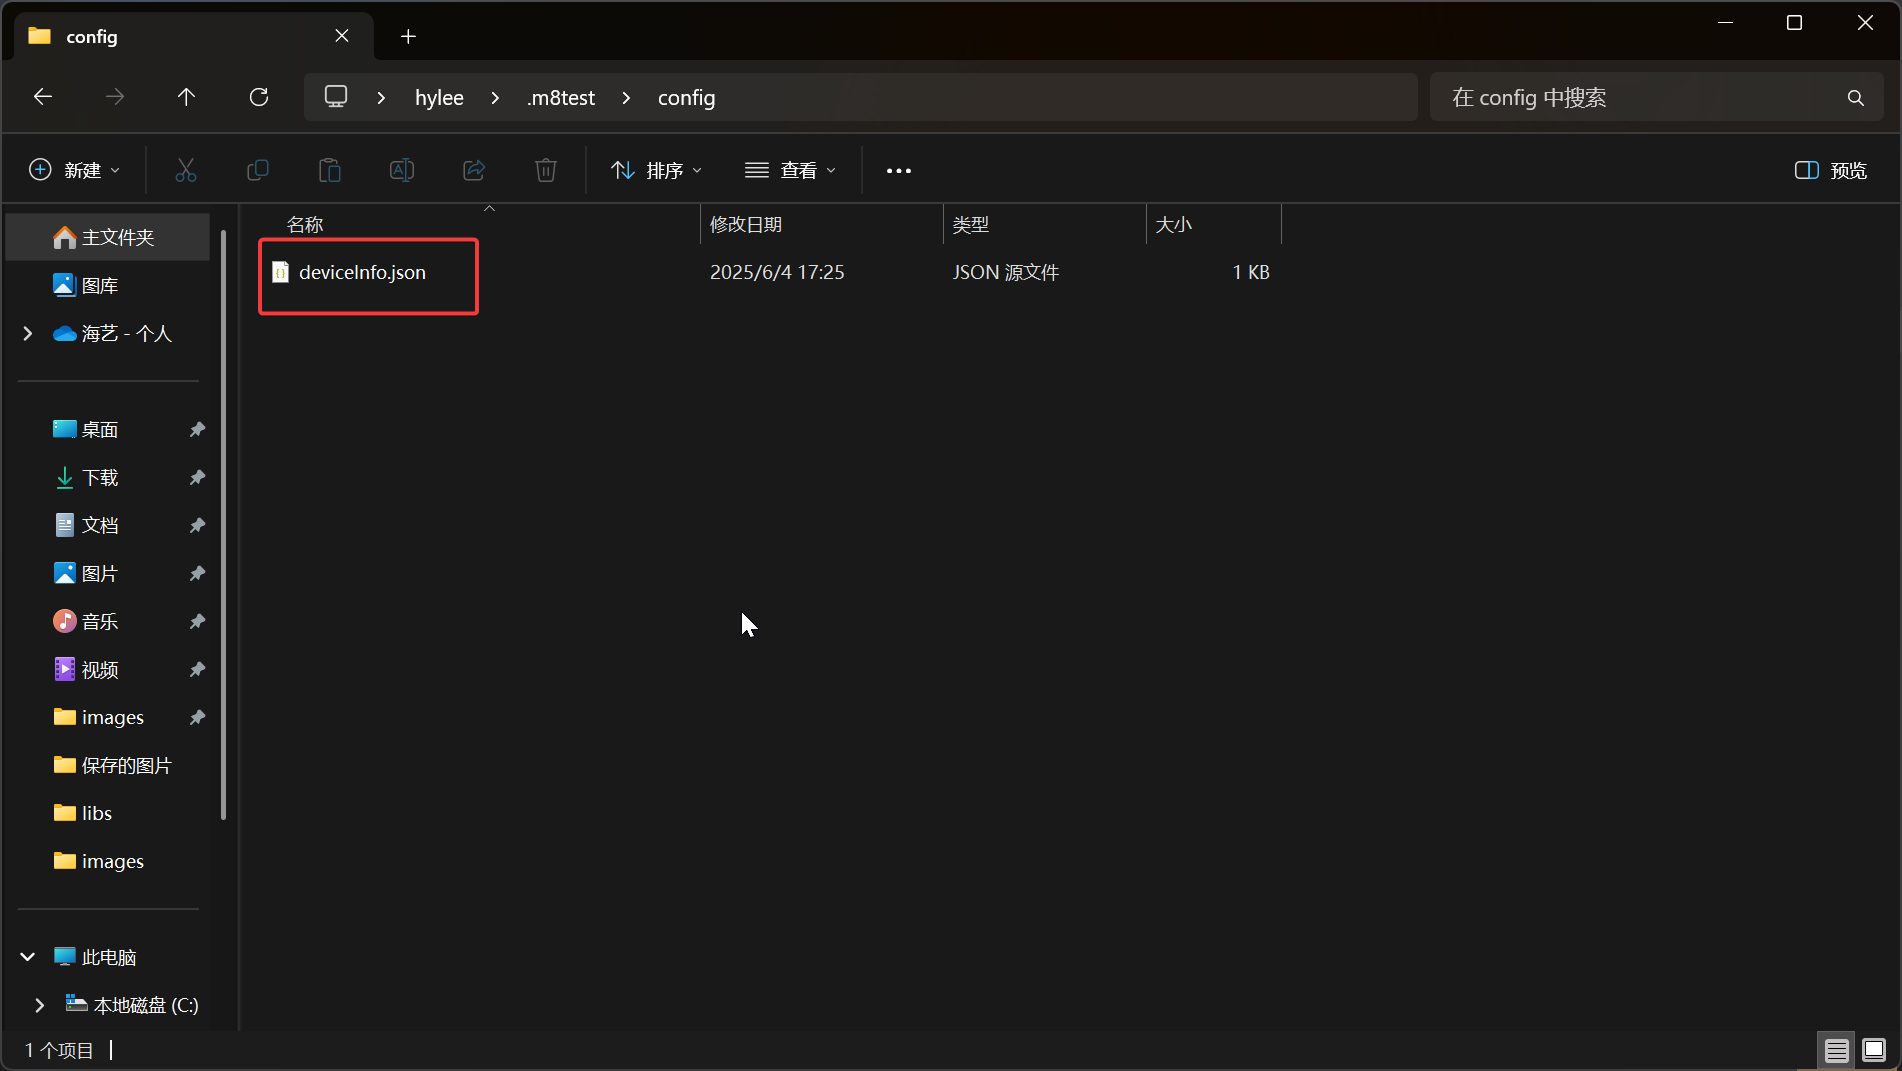This screenshot has width=1902, height=1071.
Task: Click the Copy icon
Action: pyautogui.click(x=258, y=169)
